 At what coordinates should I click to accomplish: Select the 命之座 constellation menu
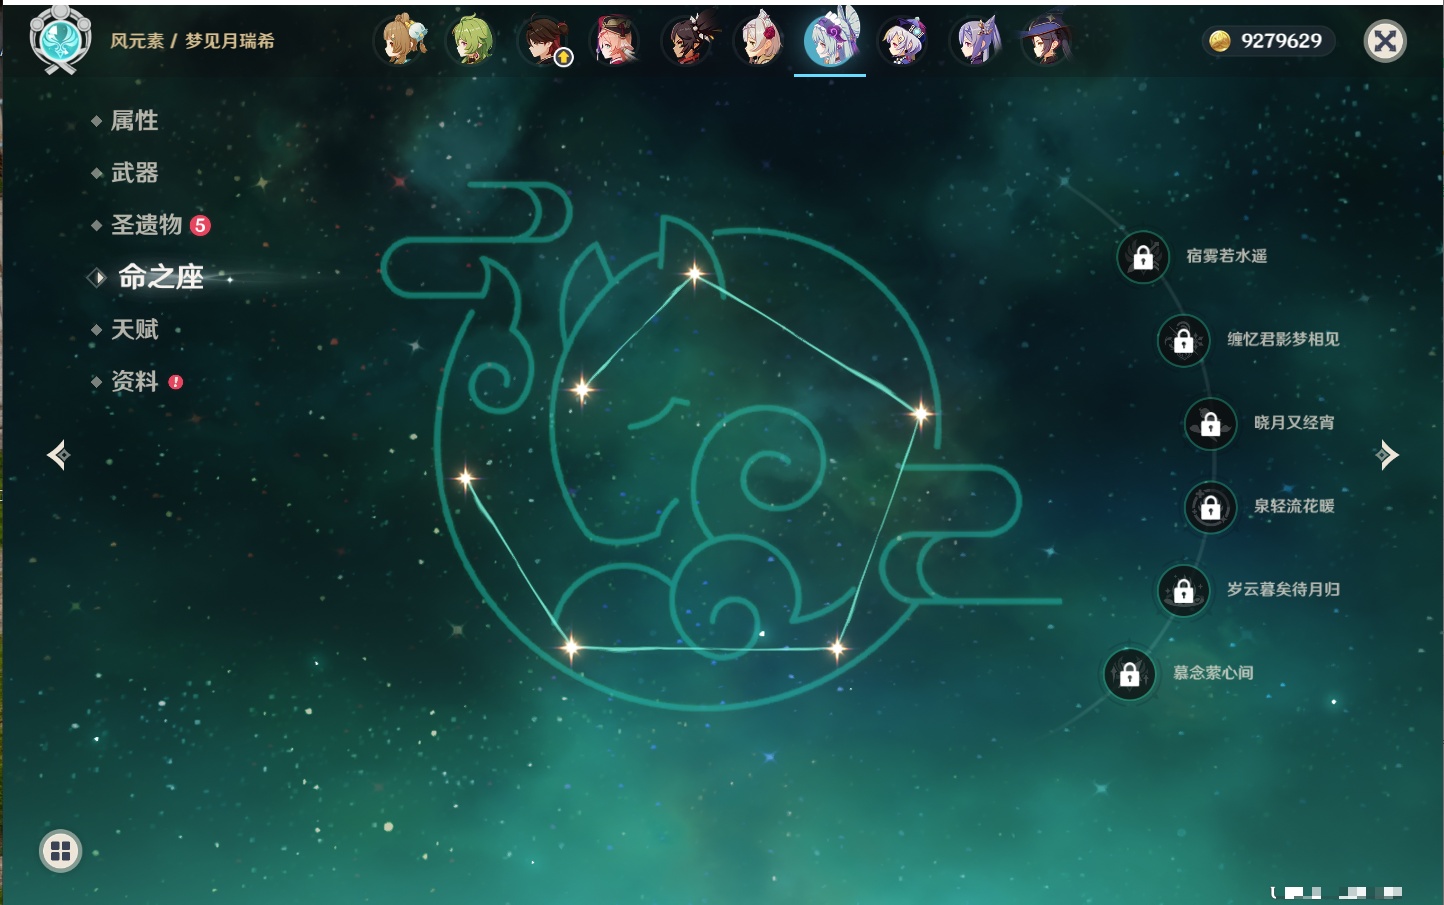[161, 277]
